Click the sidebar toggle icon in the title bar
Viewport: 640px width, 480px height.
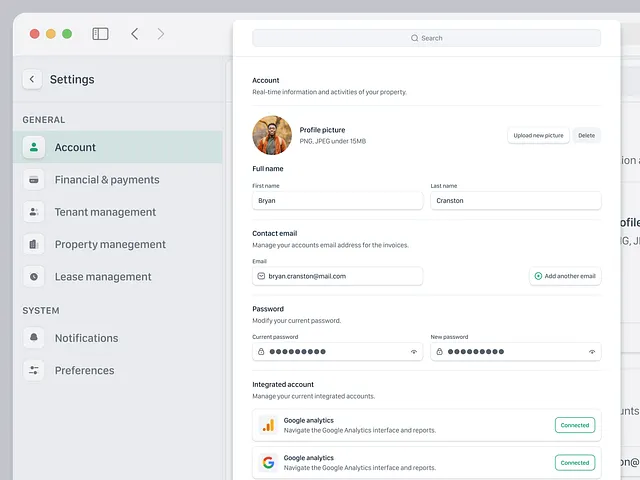[100, 34]
